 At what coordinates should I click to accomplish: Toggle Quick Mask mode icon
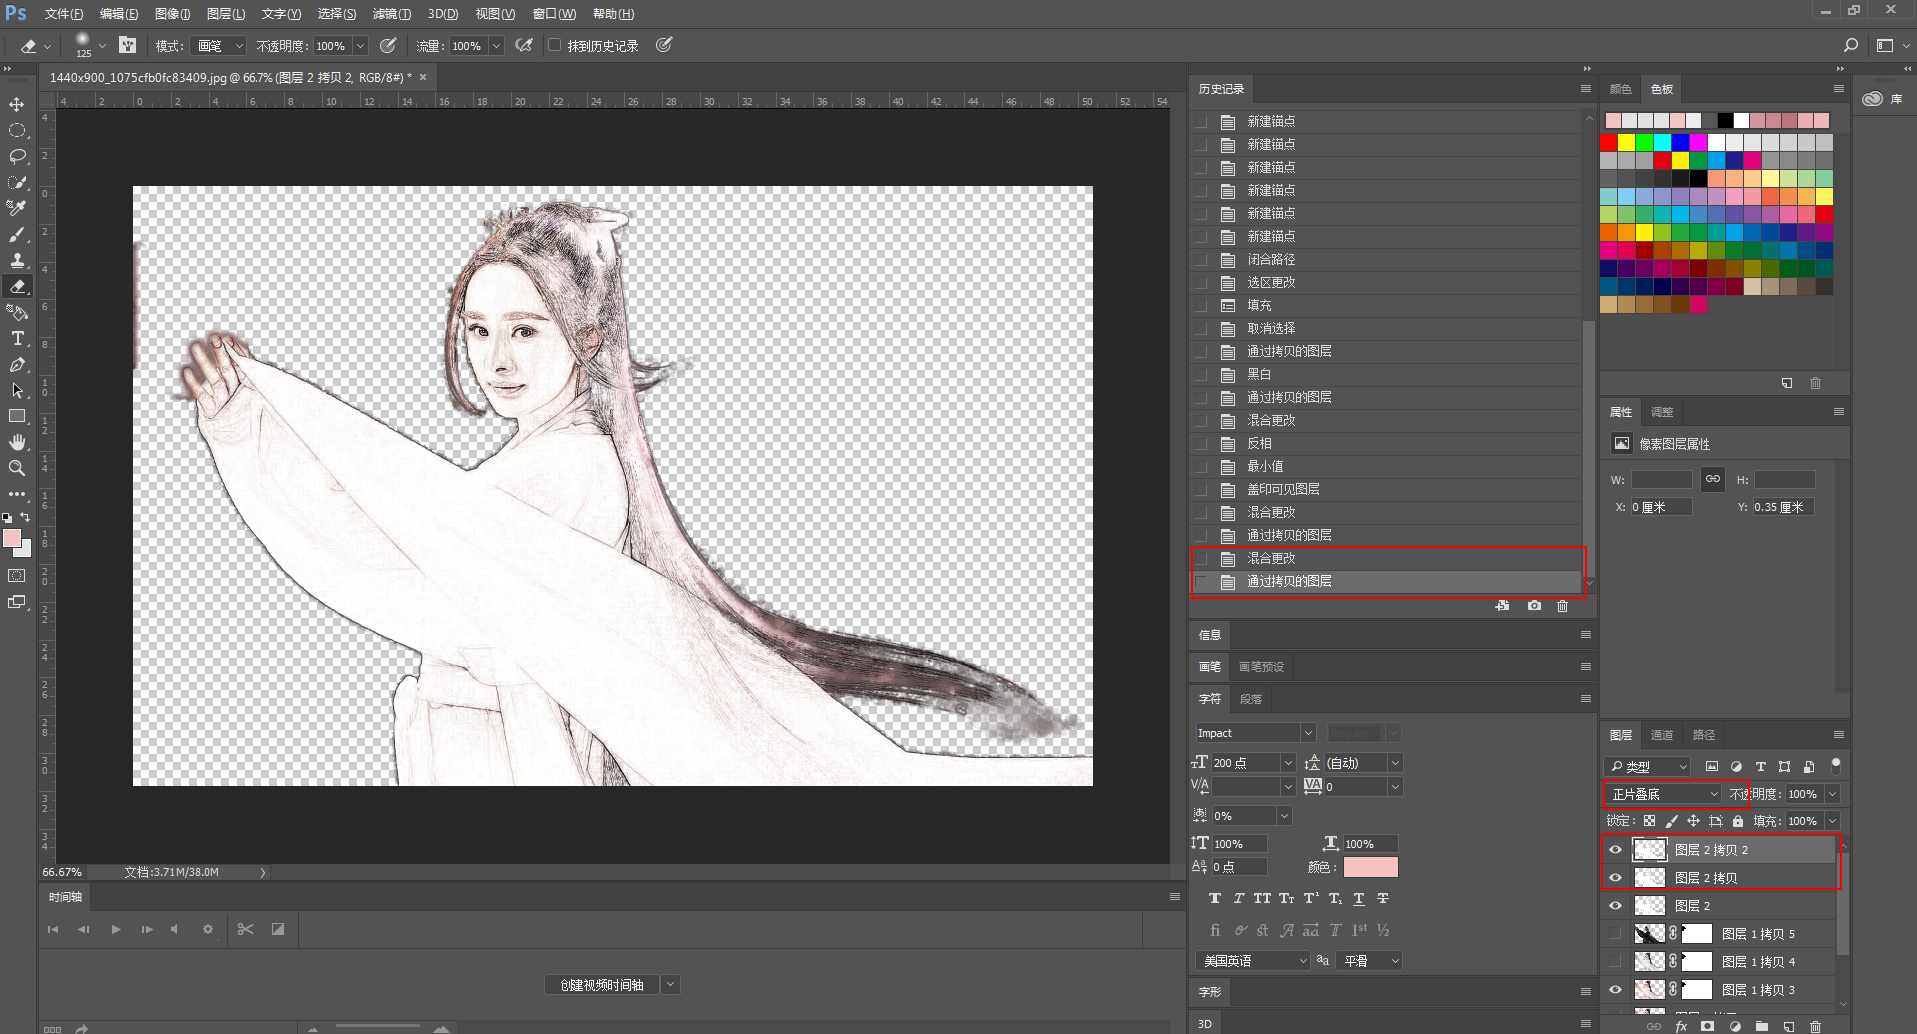click(x=17, y=575)
